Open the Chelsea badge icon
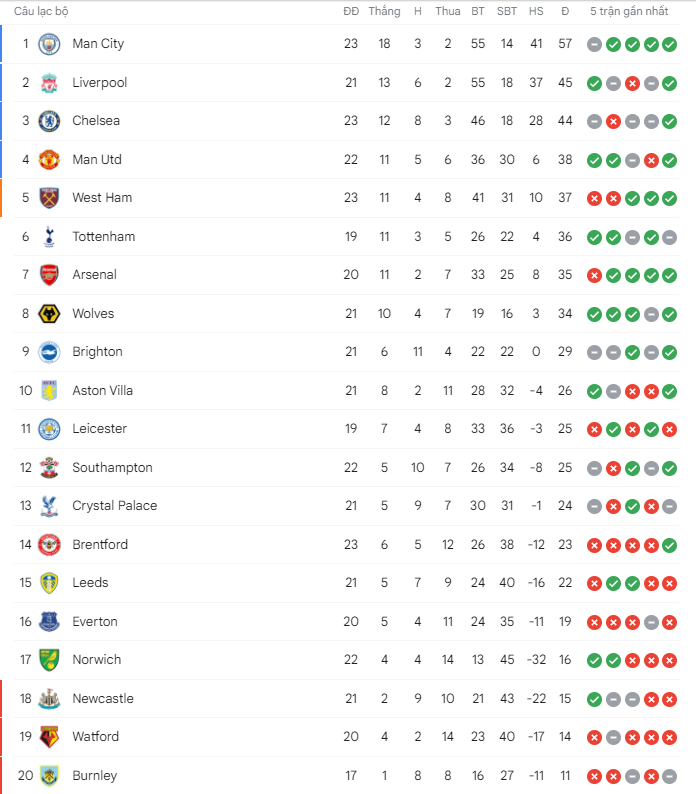The image size is (696, 794). point(49,121)
